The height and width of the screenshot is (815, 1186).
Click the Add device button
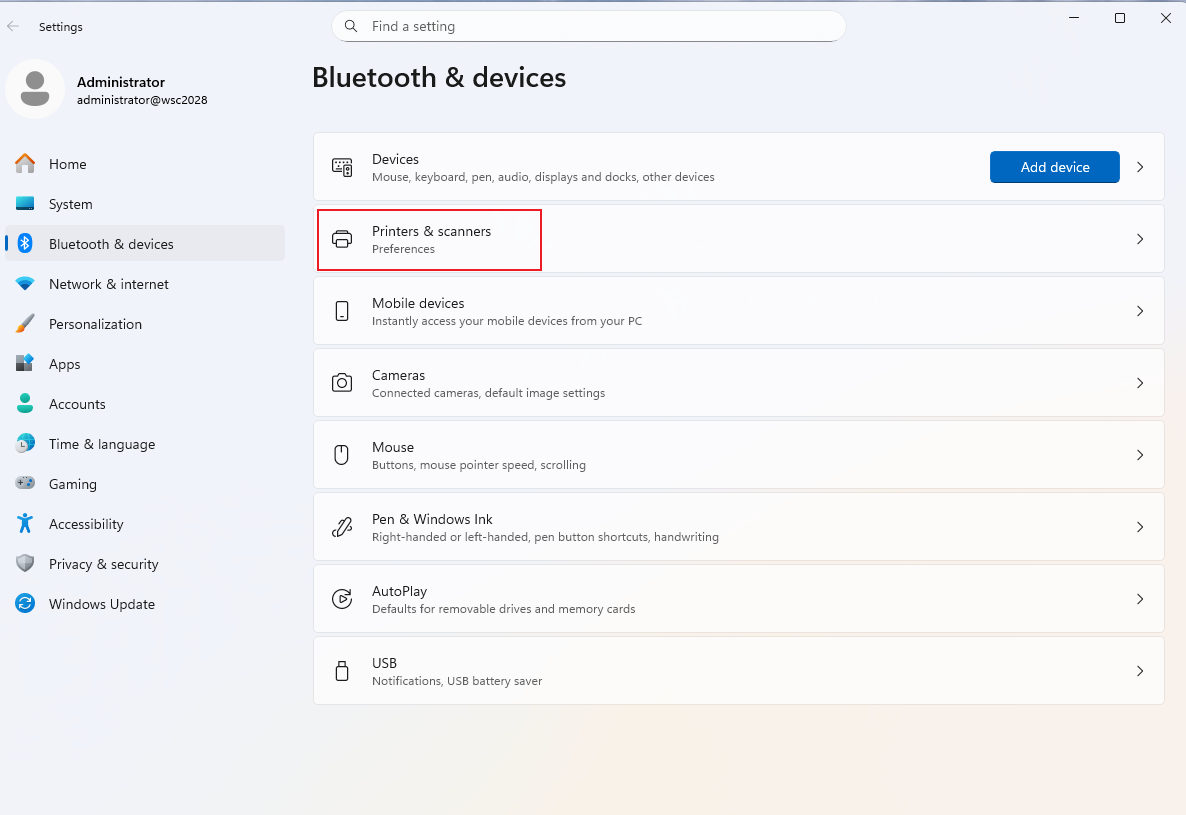[x=1054, y=167]
